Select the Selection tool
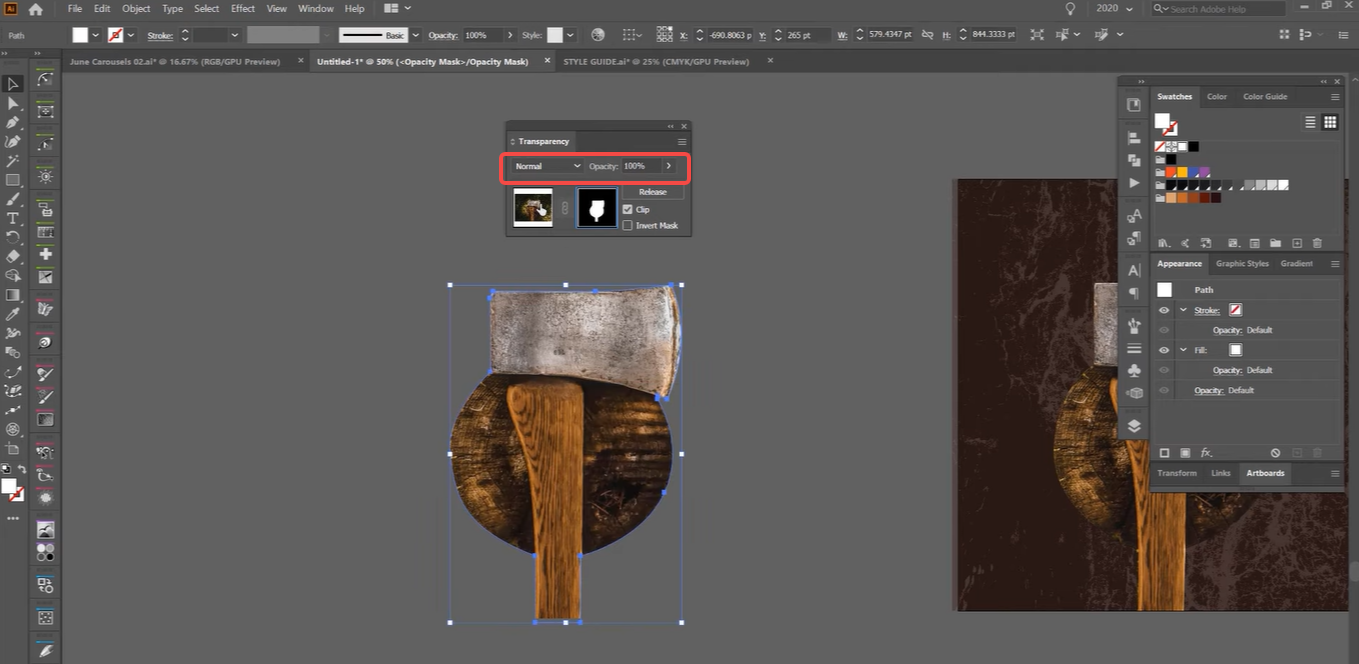 (x=13, y=84)
